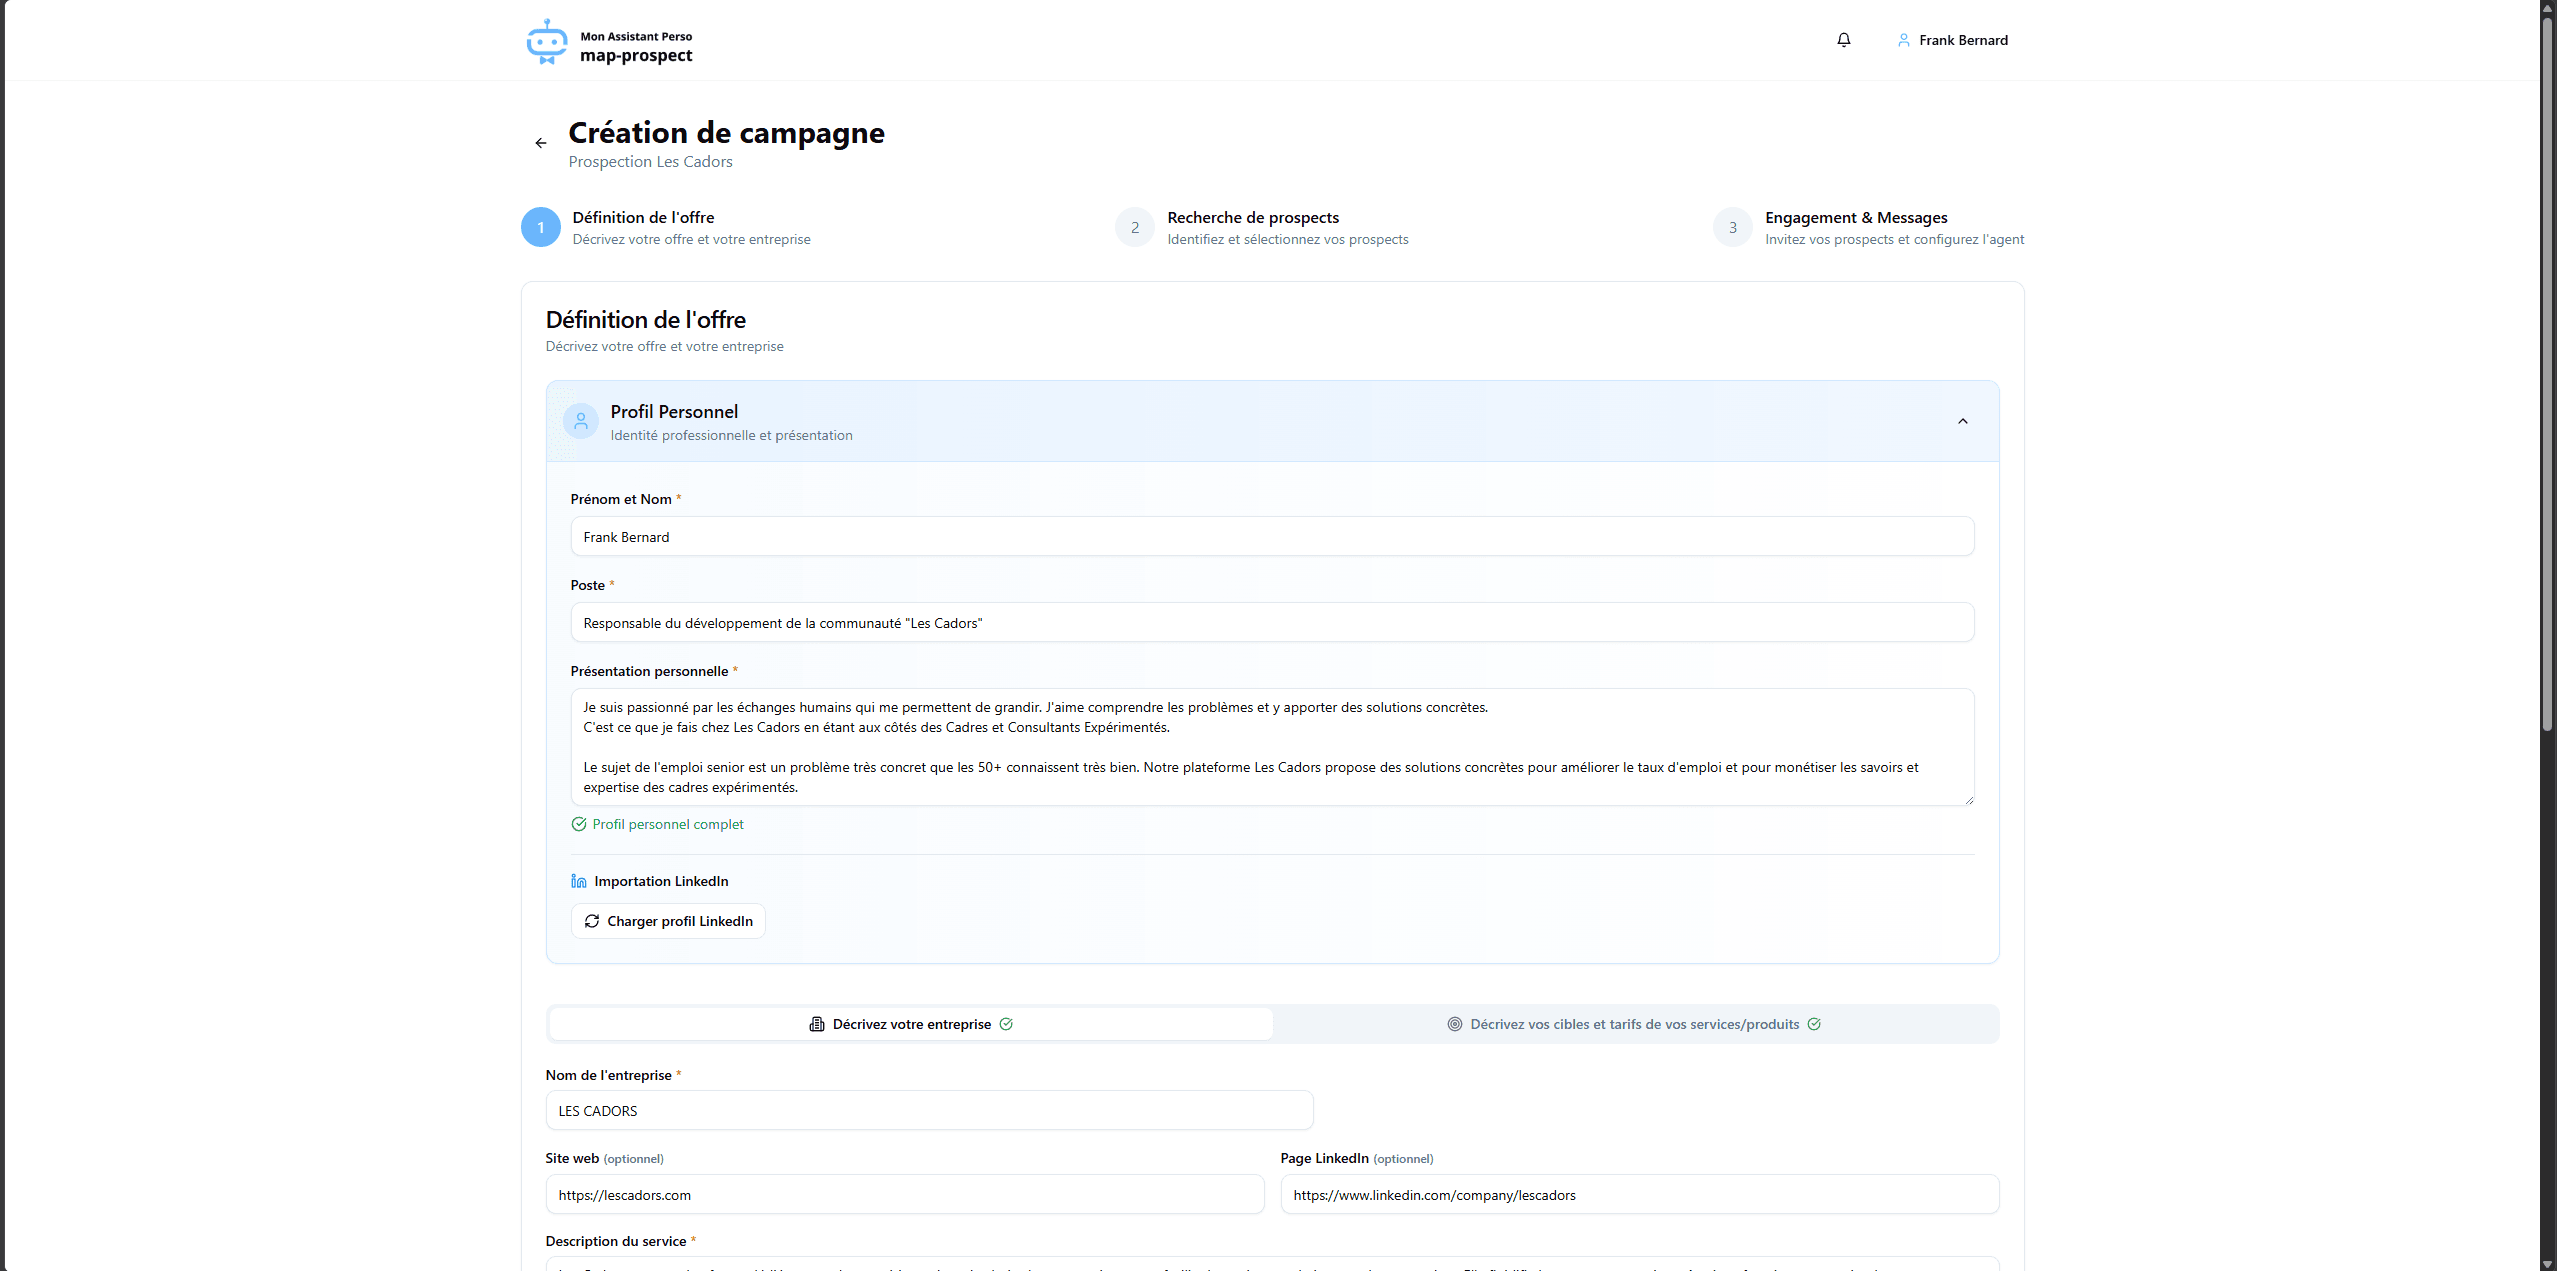Click the textarea resize handle corner
Viewport: 2557px width, 1271px height.
coord(1968,799)
